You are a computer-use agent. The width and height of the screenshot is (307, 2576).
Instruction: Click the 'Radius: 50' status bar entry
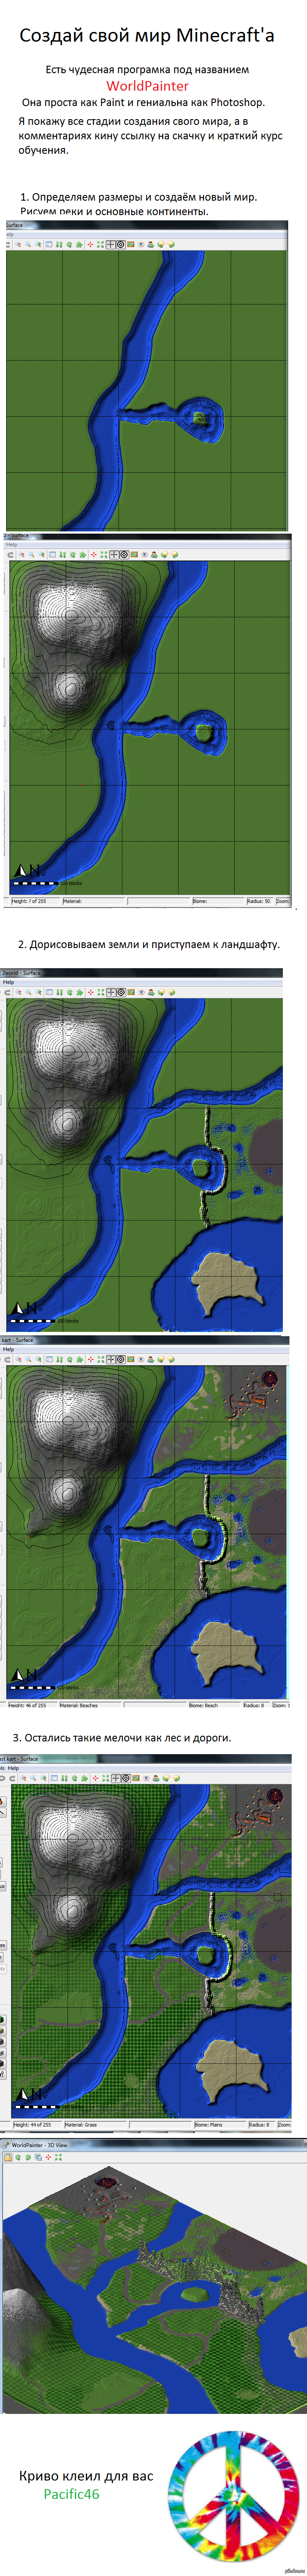tap(259, 901)
